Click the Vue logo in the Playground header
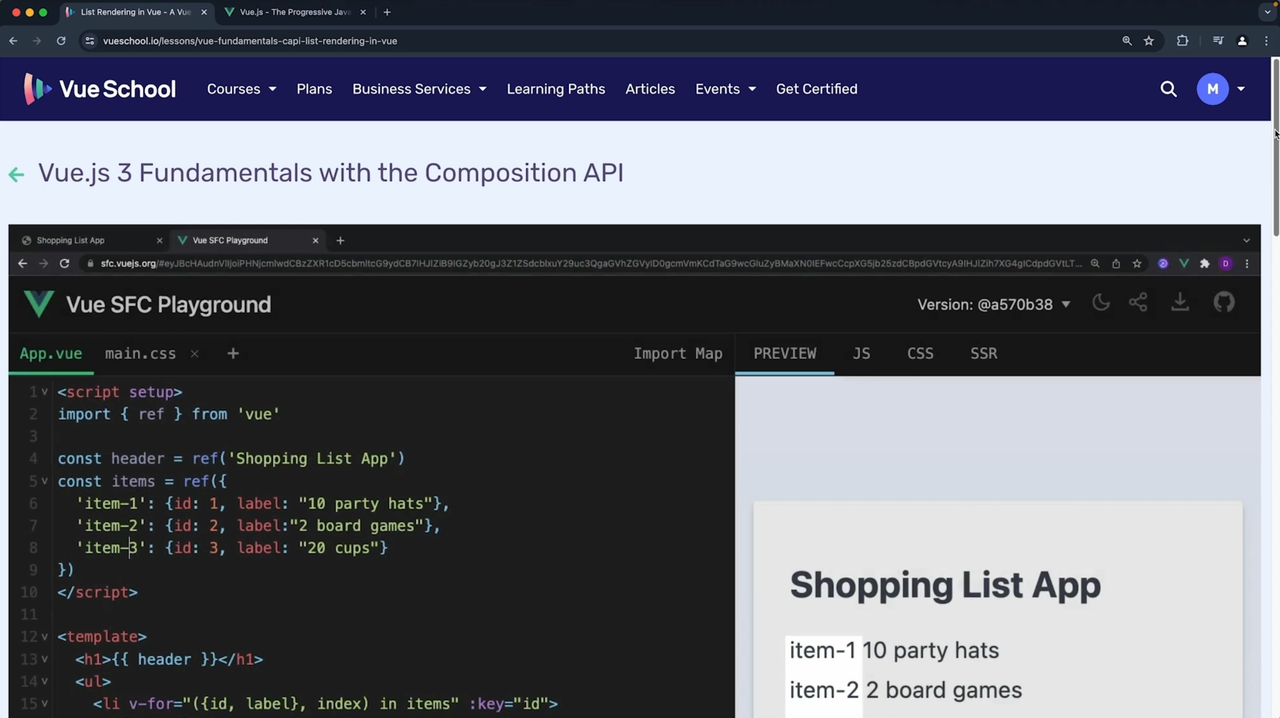The width and height of the screenshot is (1280, 718). [x=38, y=304]
